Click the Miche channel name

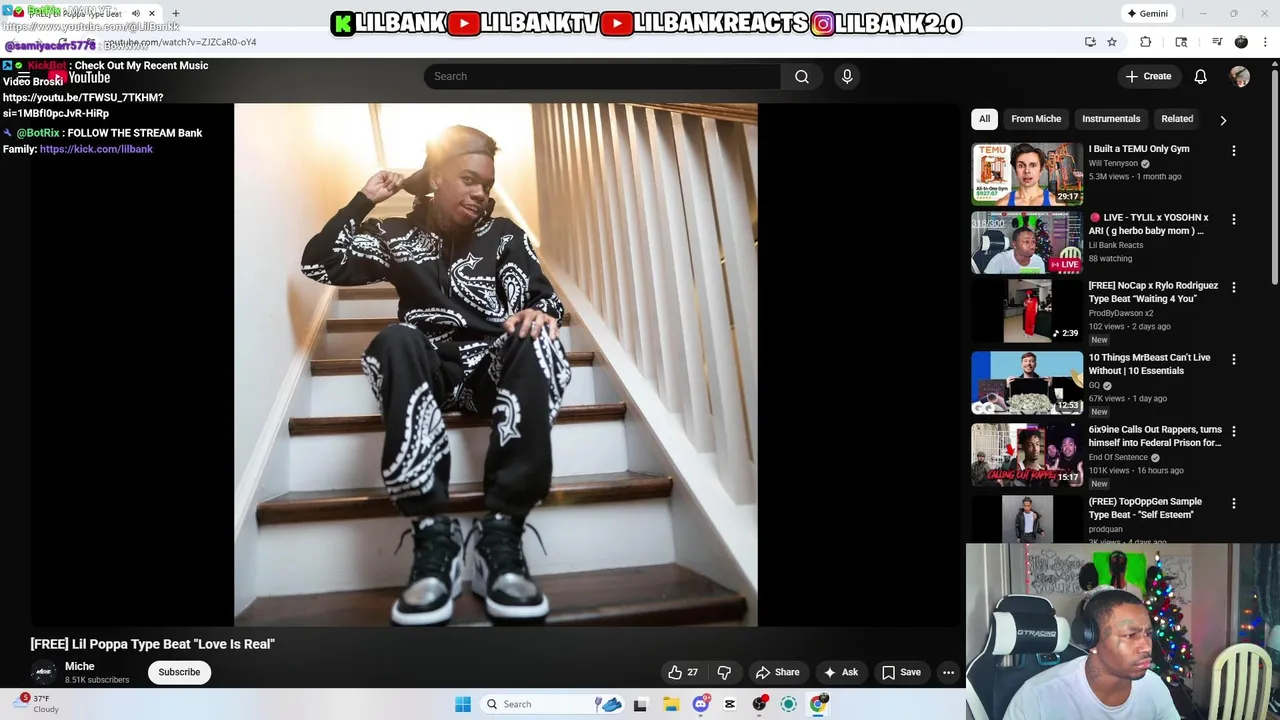pos(80,666)
